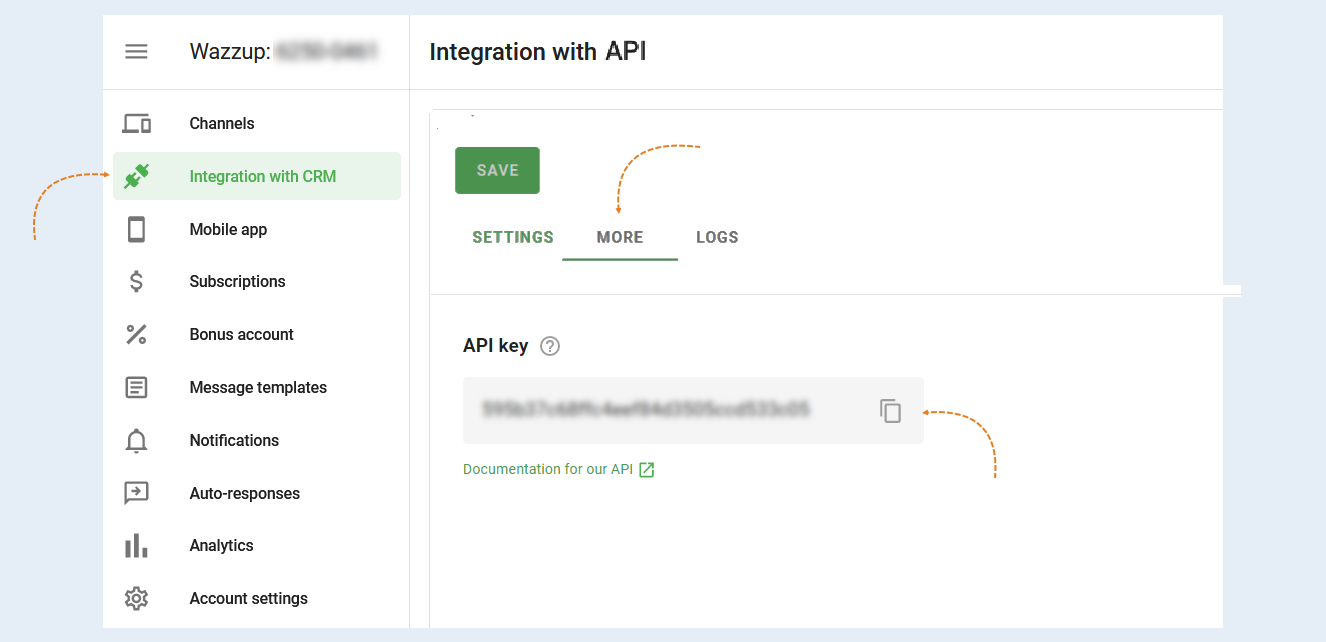1326x642 pixels.
Task: Click the green SAVE button
Action: point(497,170)
